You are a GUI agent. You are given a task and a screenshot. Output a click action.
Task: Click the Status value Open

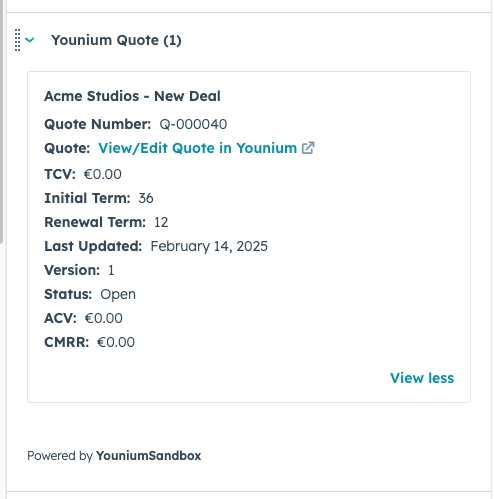pos(118,295)
